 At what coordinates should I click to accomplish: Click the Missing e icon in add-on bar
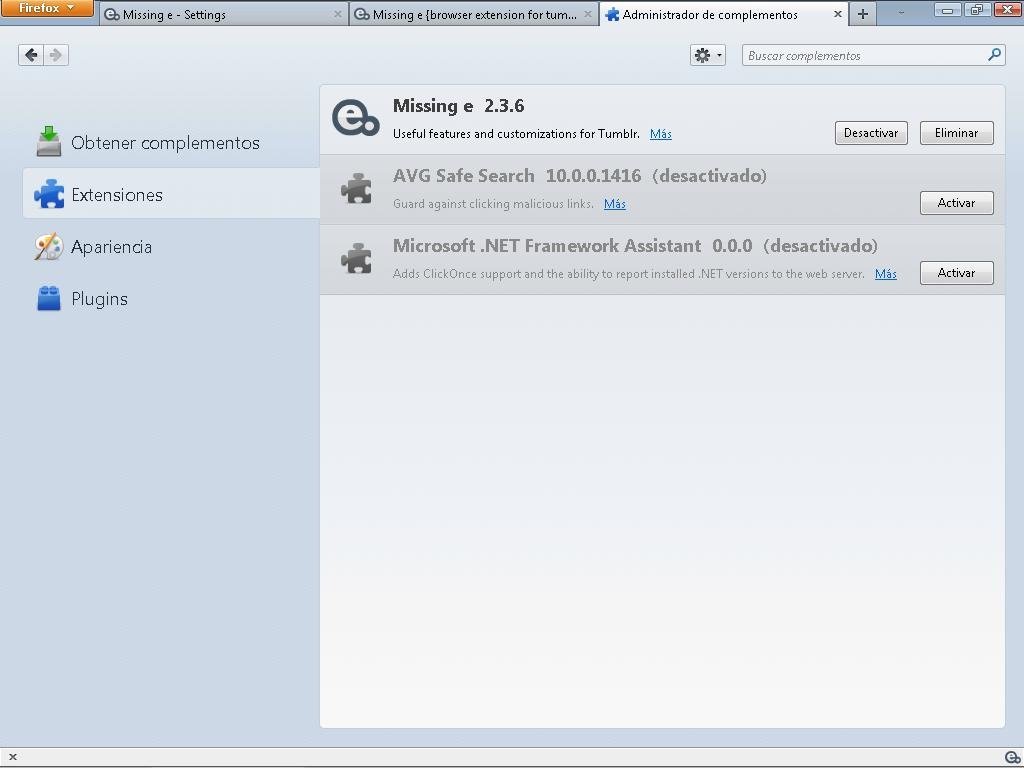pyautogui.click(x=1012, y=758)
